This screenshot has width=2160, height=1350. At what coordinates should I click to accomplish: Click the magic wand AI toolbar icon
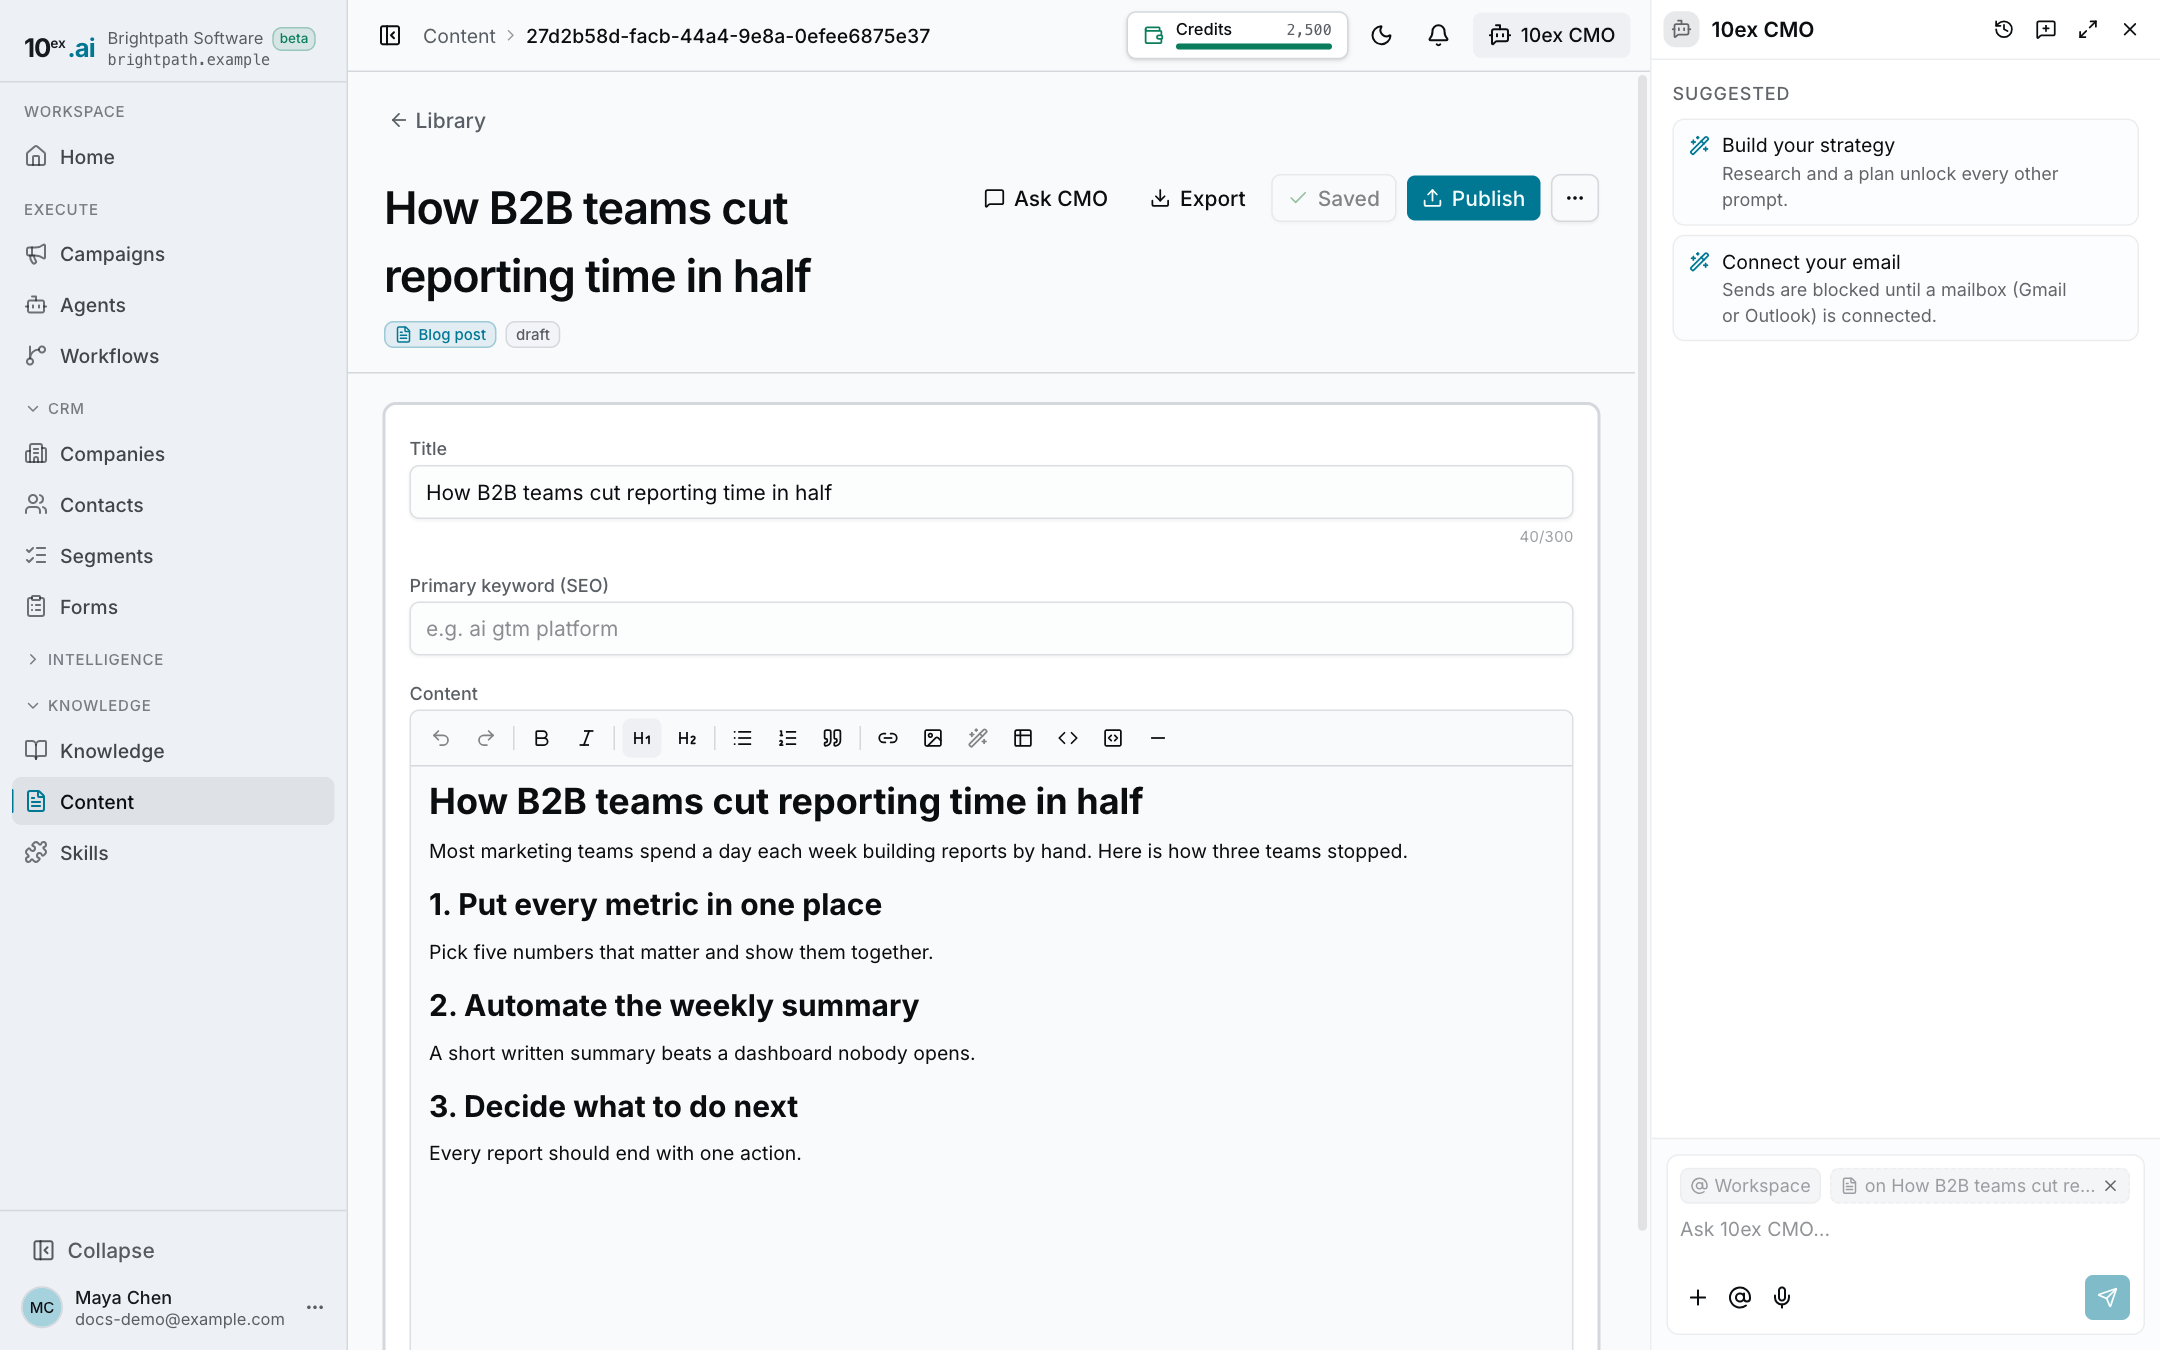(978, 738)
